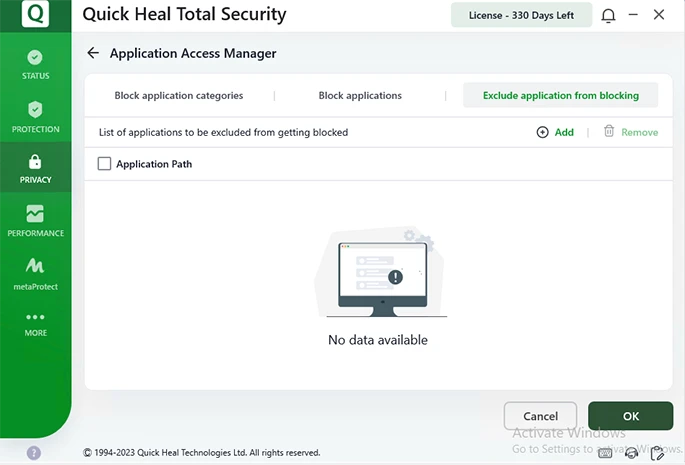Viewport: 685px width, 465px height.
Task: Tick the Application Path checkbox
Action: coord(104,164)
